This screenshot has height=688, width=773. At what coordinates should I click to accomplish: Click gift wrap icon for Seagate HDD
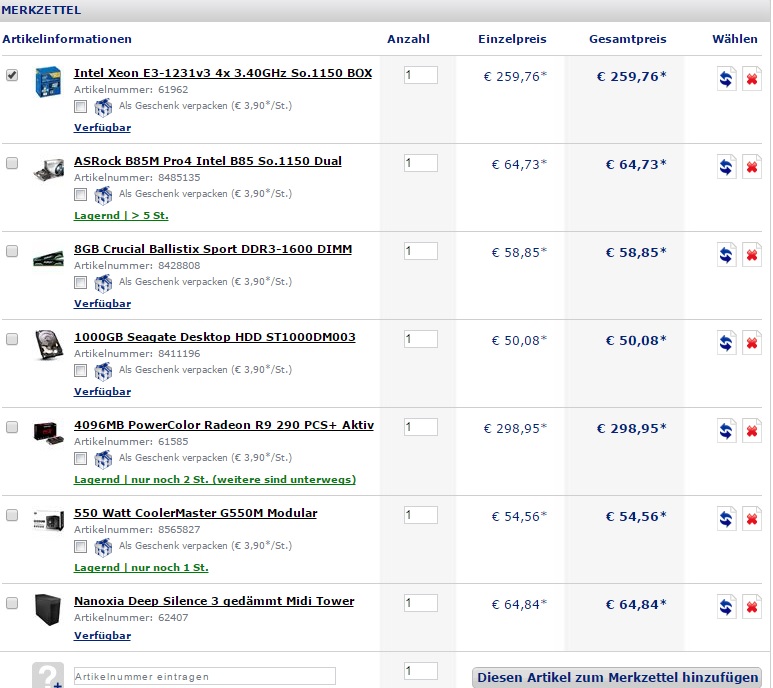click(103, 371)
